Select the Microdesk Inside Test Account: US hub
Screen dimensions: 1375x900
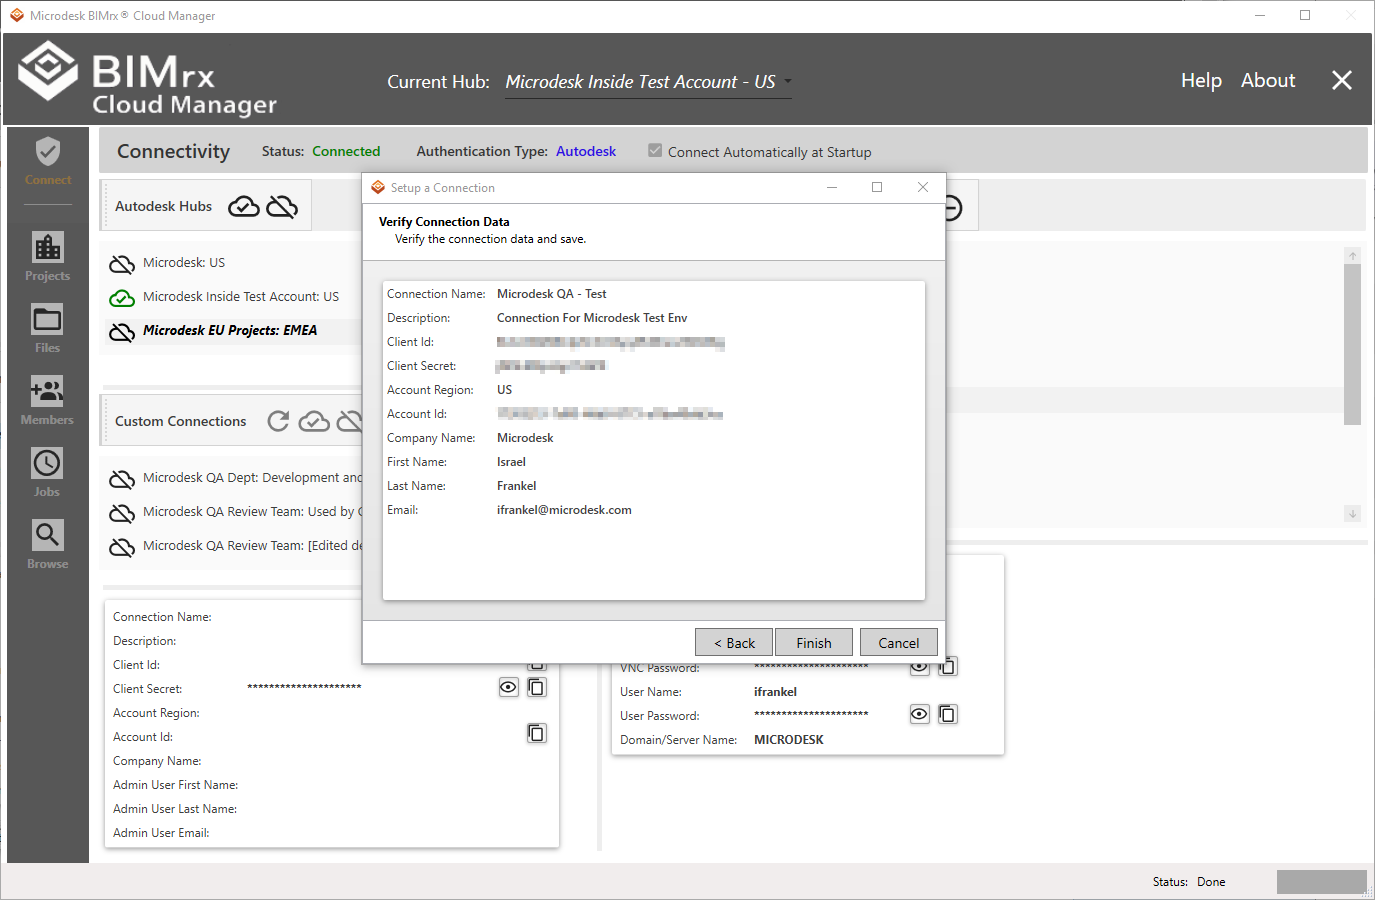coord(241,297)
